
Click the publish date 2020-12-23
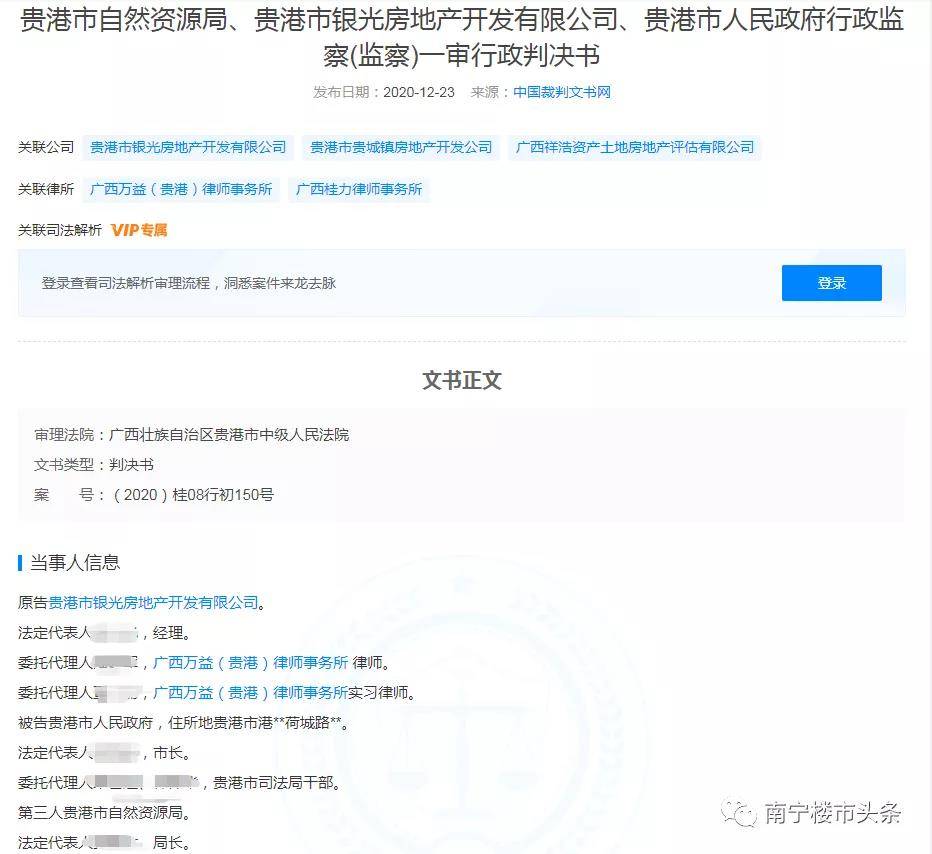point(418,92)
